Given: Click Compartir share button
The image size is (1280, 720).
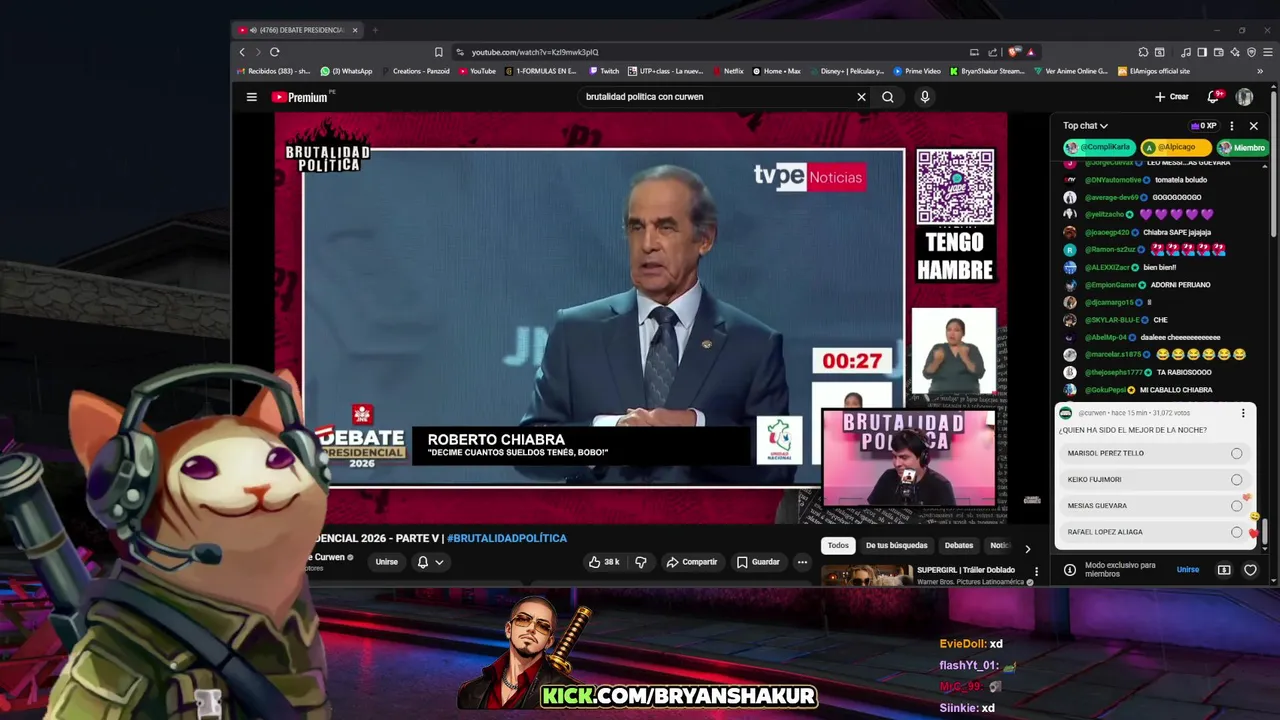Looking at the screenshot, I should pos(692,562).
